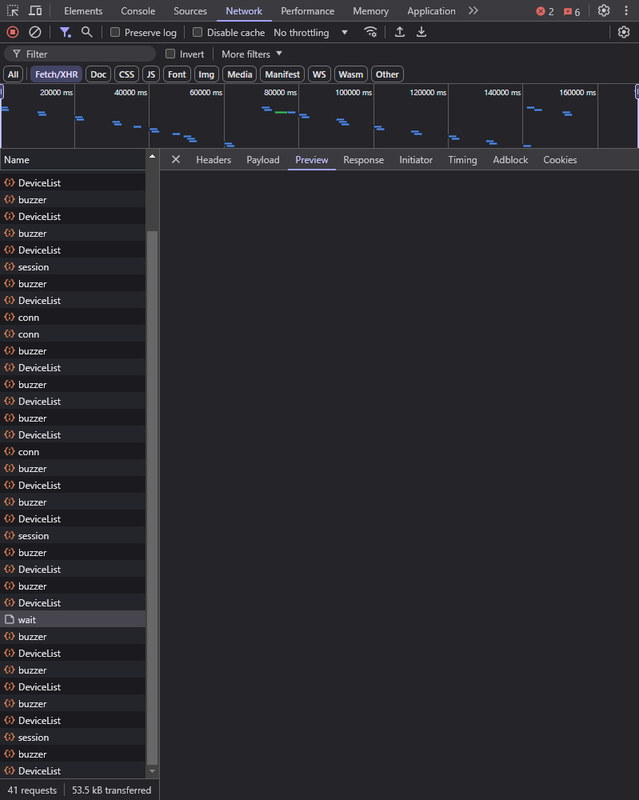
Task: Open the Payload tab
Action: point(263,160)
